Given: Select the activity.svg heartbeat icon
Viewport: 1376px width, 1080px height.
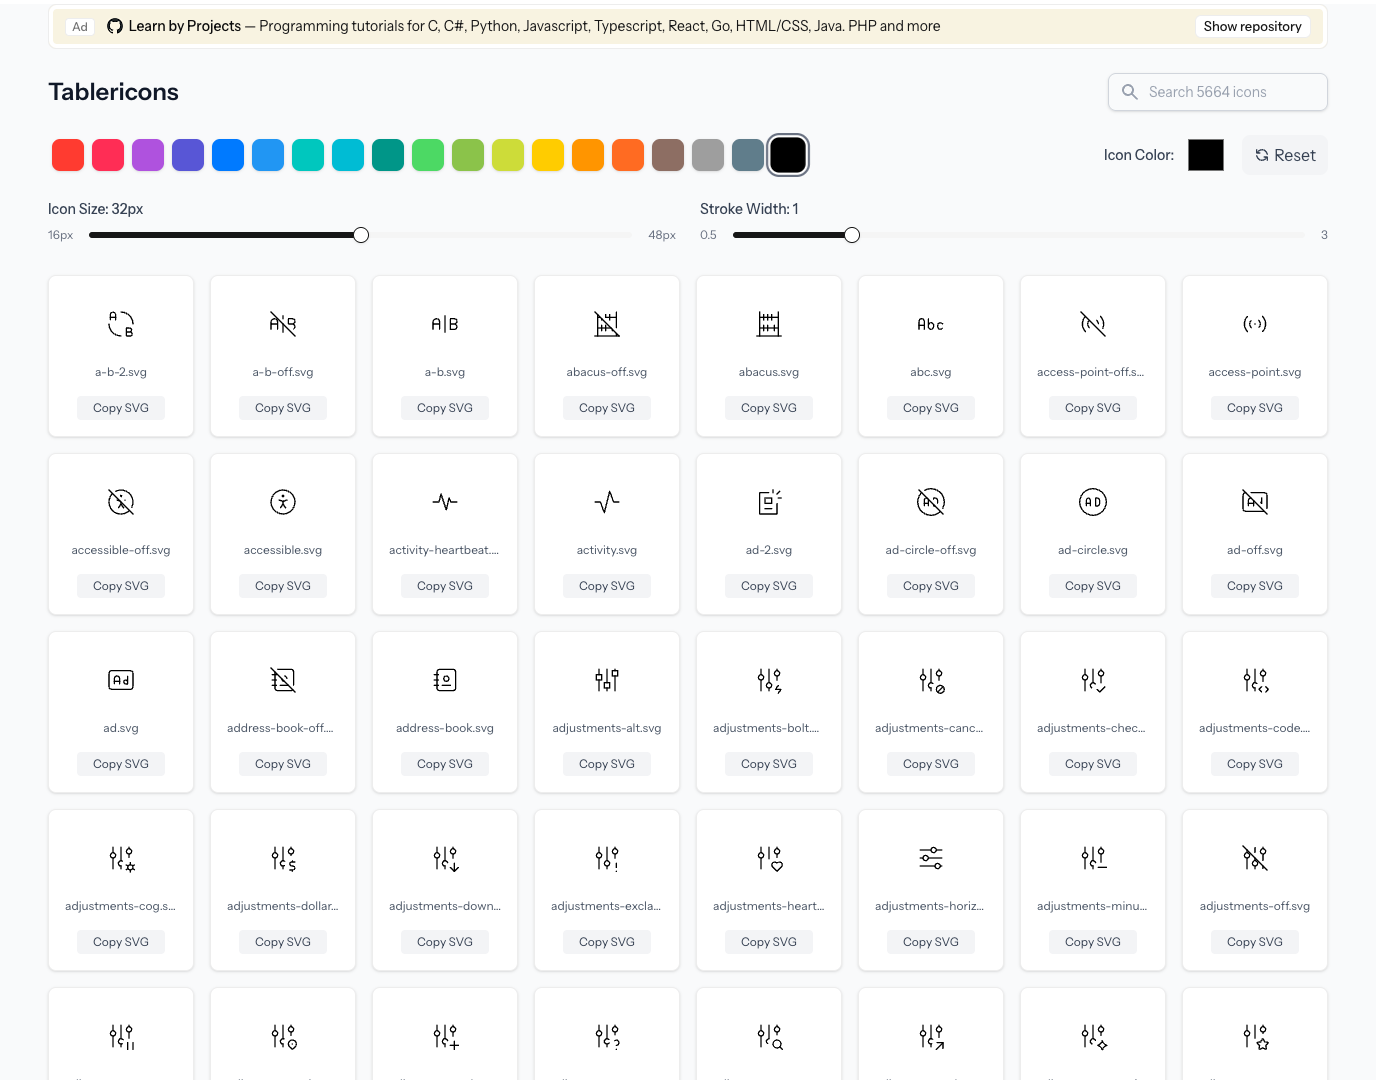Looking at the screenshot, I should 606,501.
